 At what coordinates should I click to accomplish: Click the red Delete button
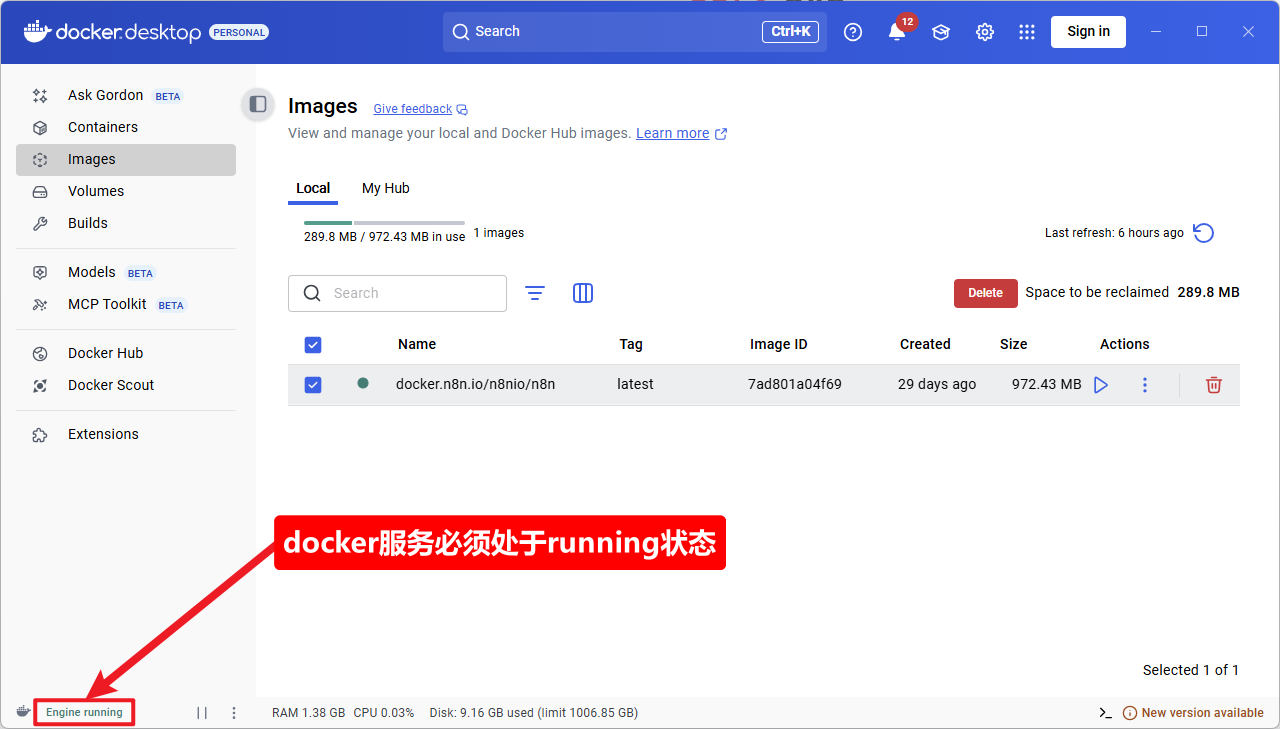tap(985, 293)
